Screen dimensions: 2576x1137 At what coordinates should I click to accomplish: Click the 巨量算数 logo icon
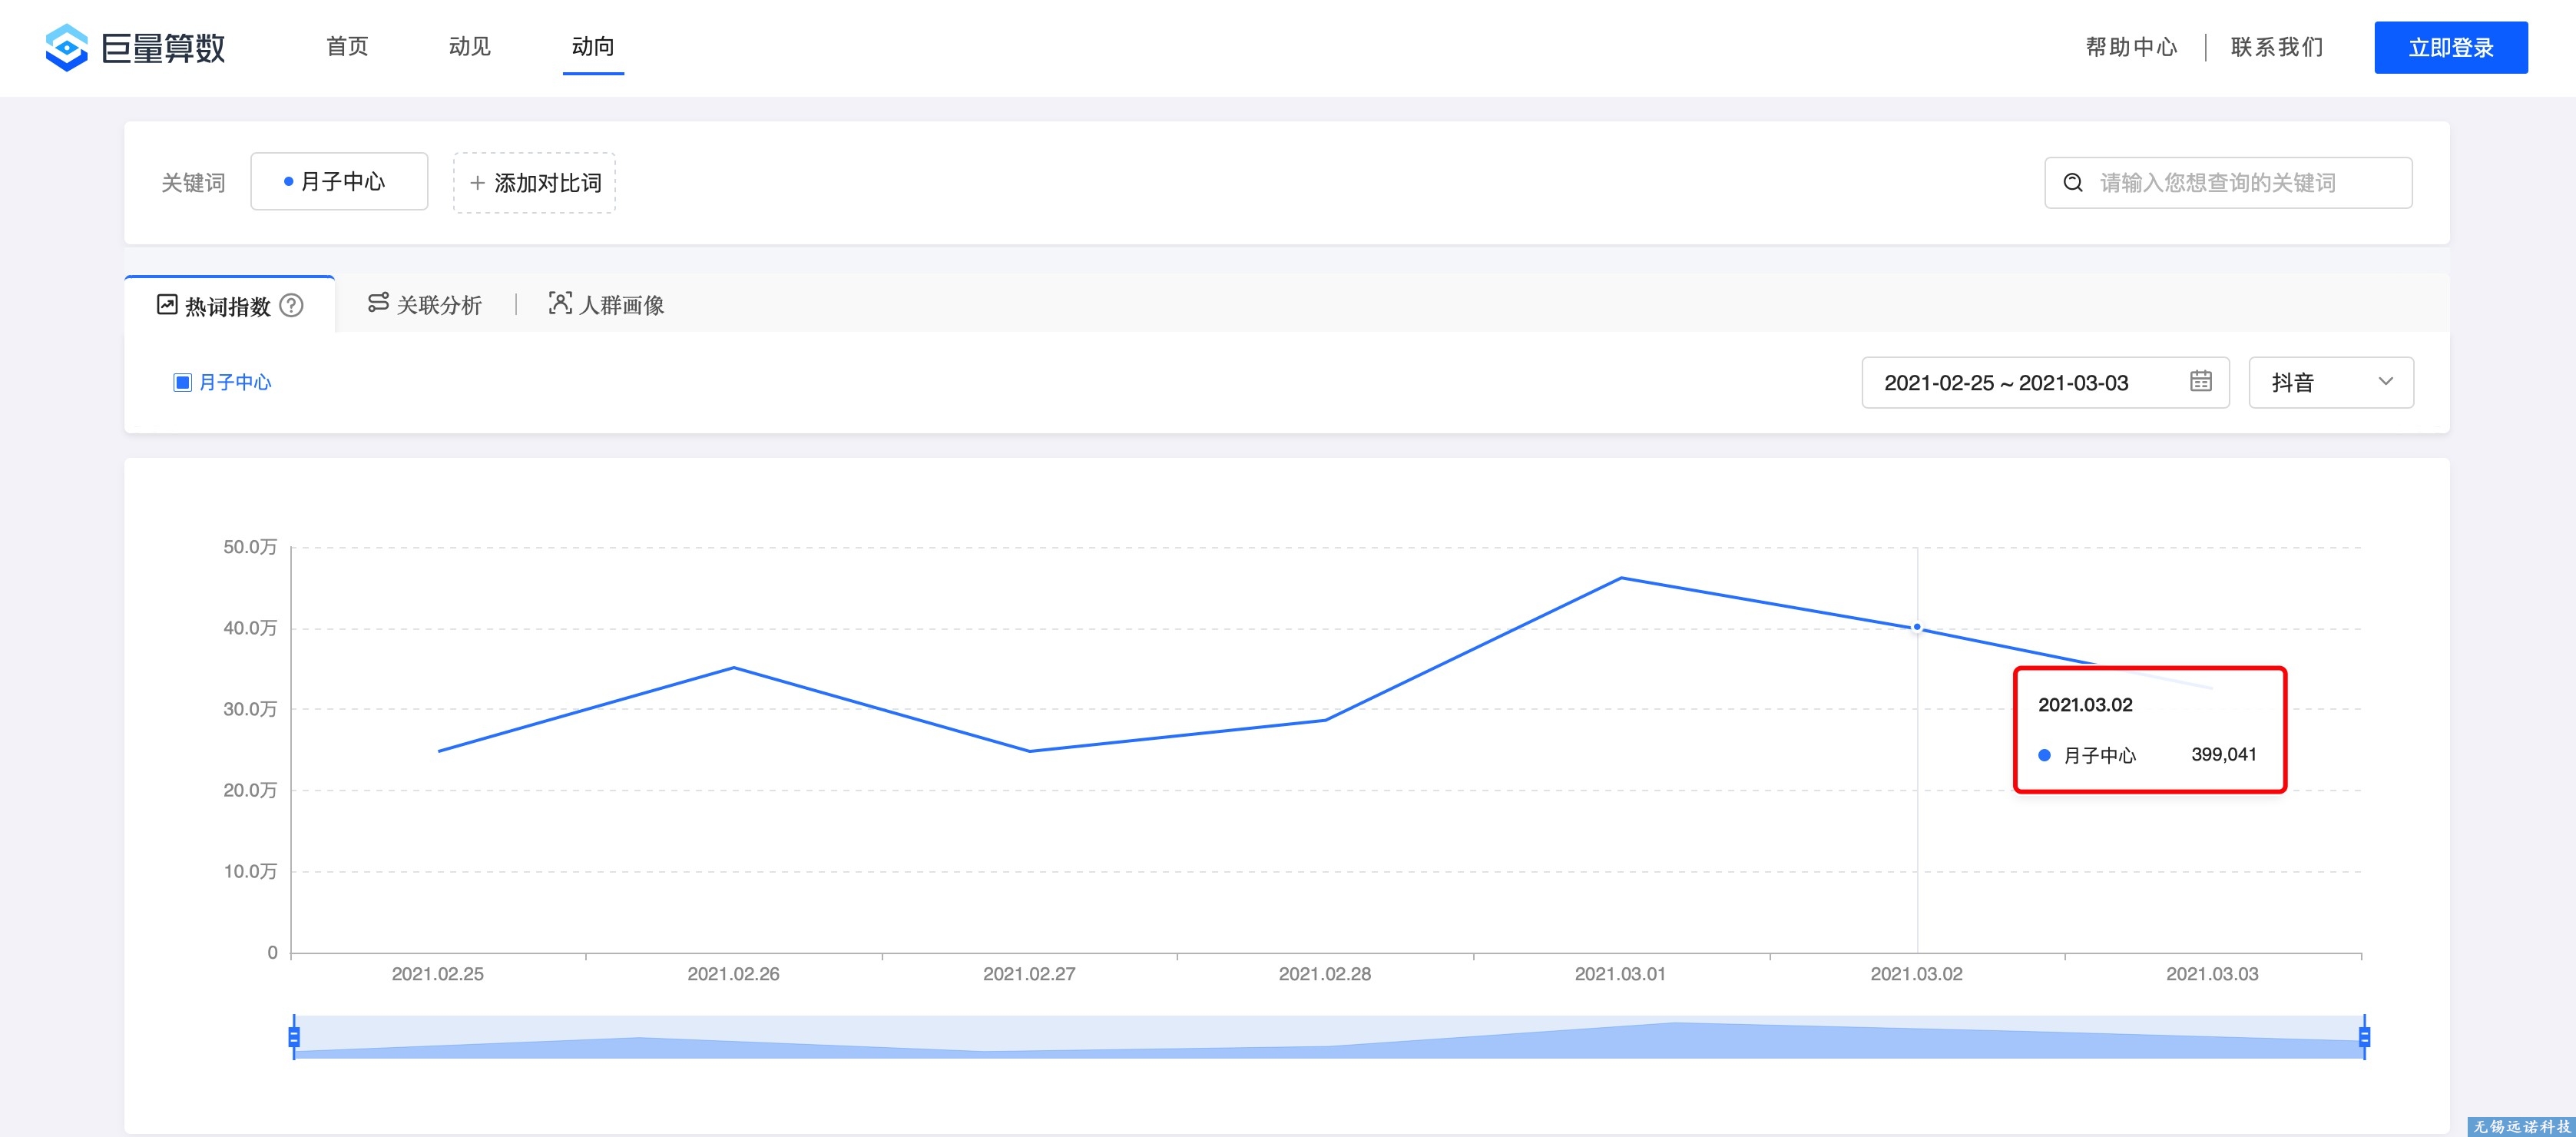tap(67, 47)
